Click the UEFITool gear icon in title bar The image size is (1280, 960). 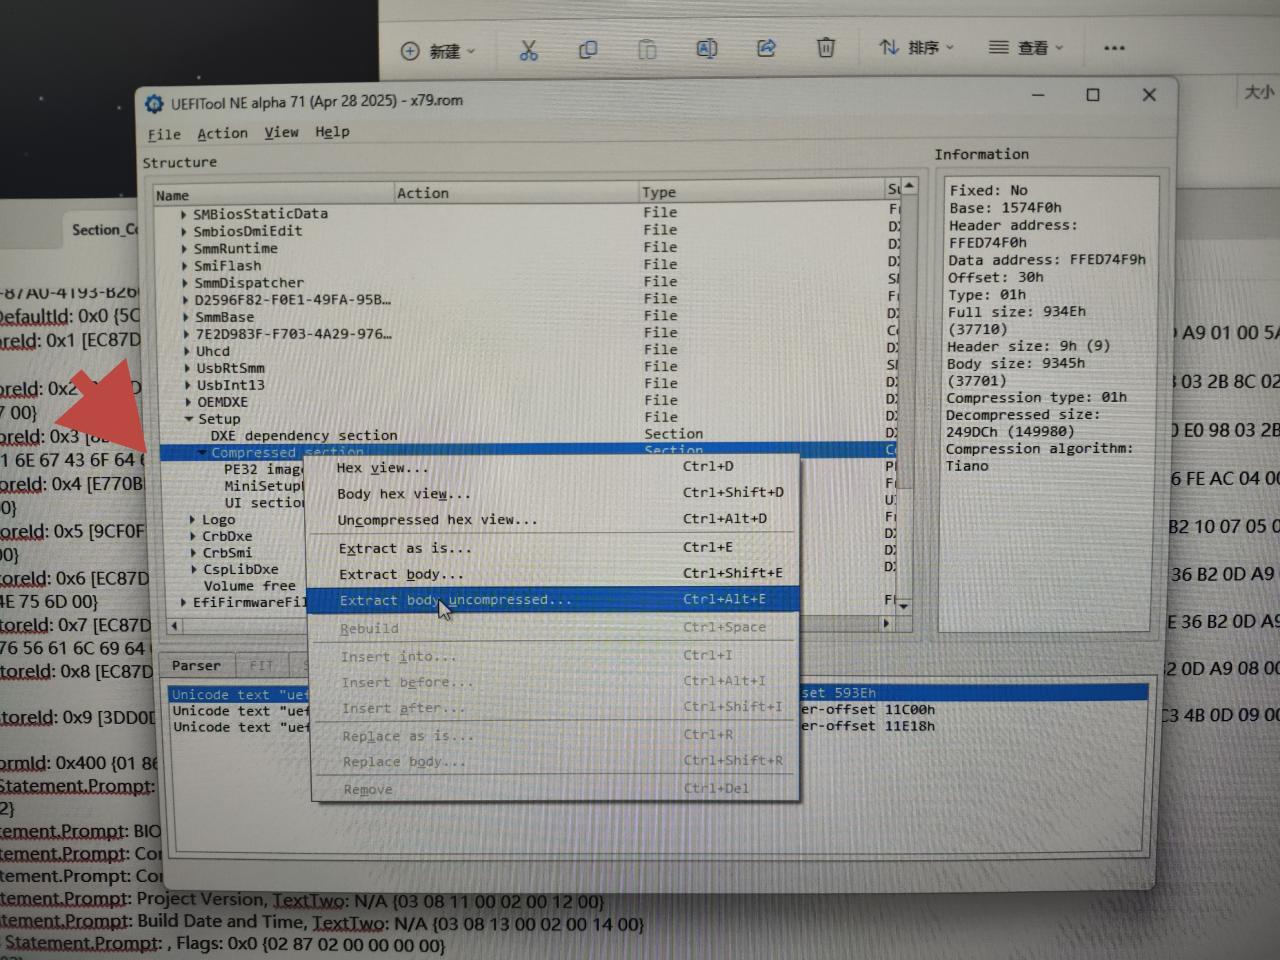coord(154,103)
